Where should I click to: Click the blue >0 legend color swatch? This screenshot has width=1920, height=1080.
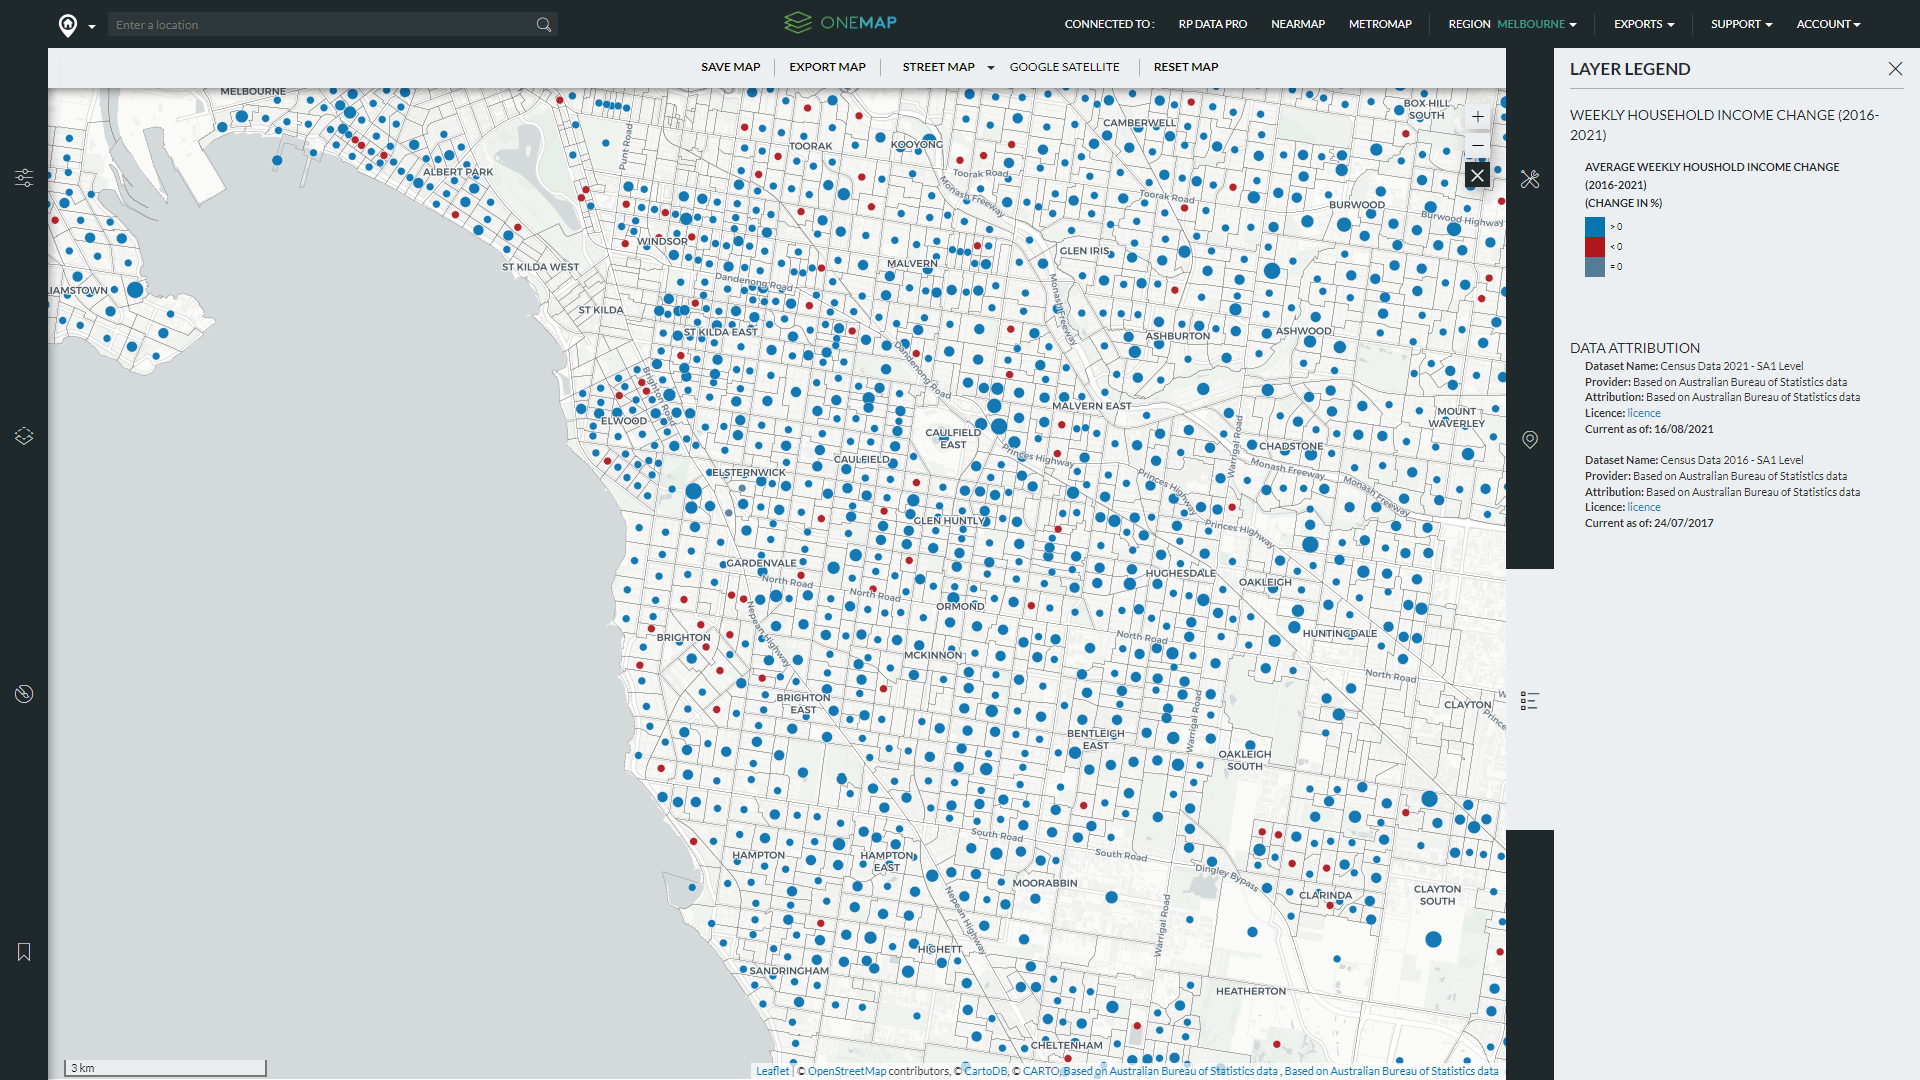click(x=1594, y=227)
